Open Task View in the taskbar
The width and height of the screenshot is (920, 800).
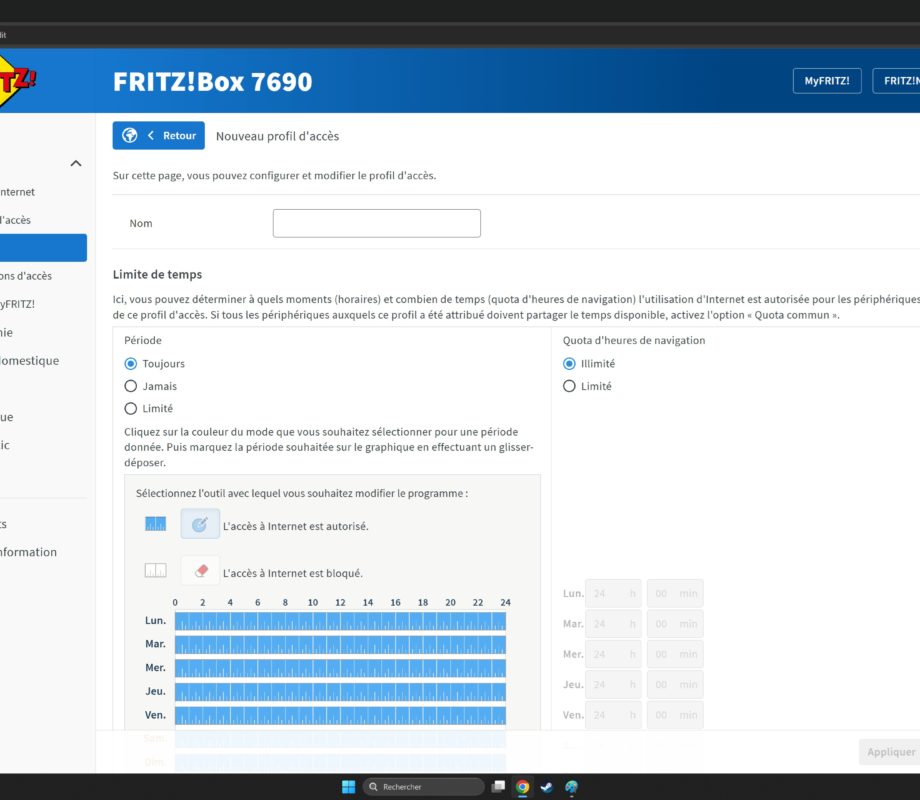pos(499,787)
